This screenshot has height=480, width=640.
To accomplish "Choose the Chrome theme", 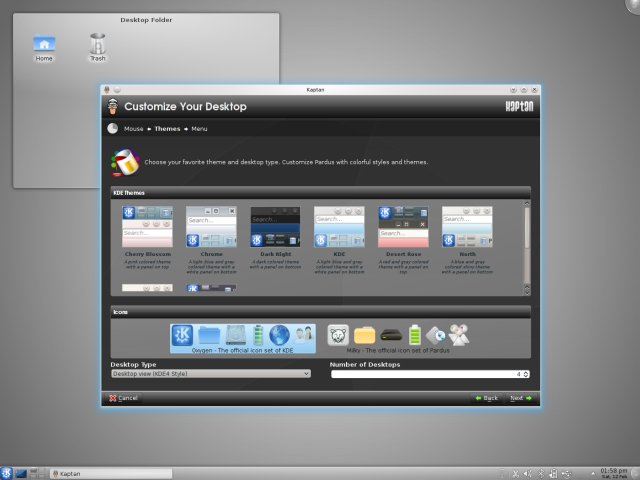I will 211,227.
